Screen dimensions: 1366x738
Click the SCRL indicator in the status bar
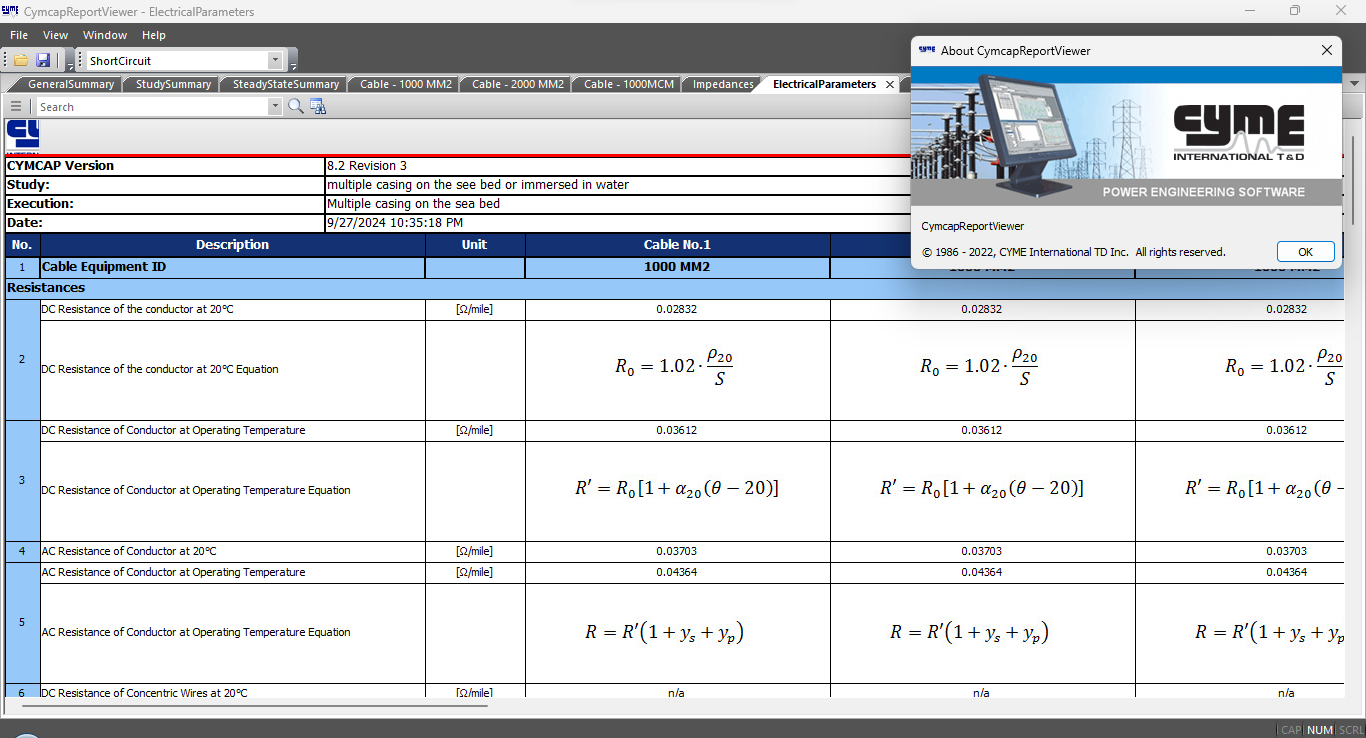[1351, 730]
